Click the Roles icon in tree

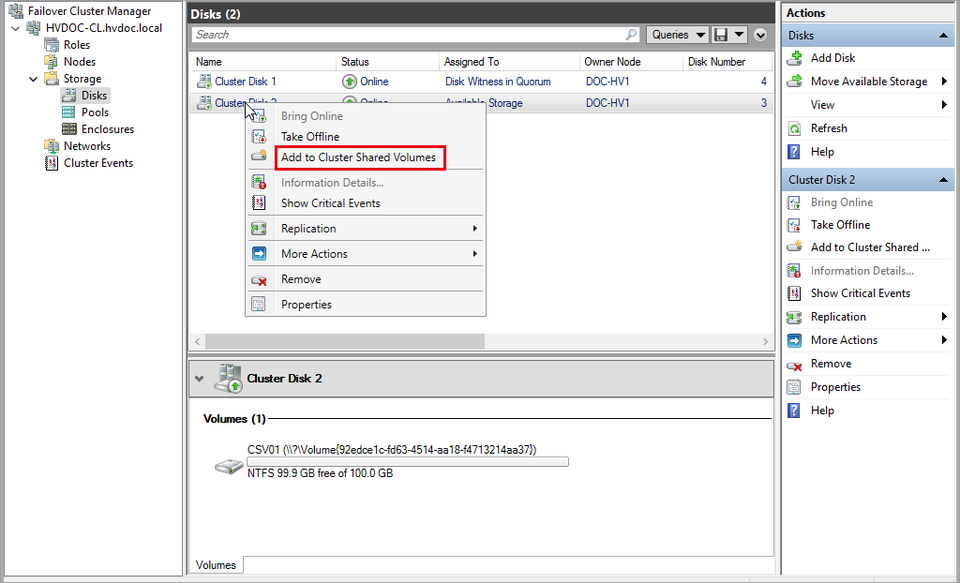tap(51, 45)
